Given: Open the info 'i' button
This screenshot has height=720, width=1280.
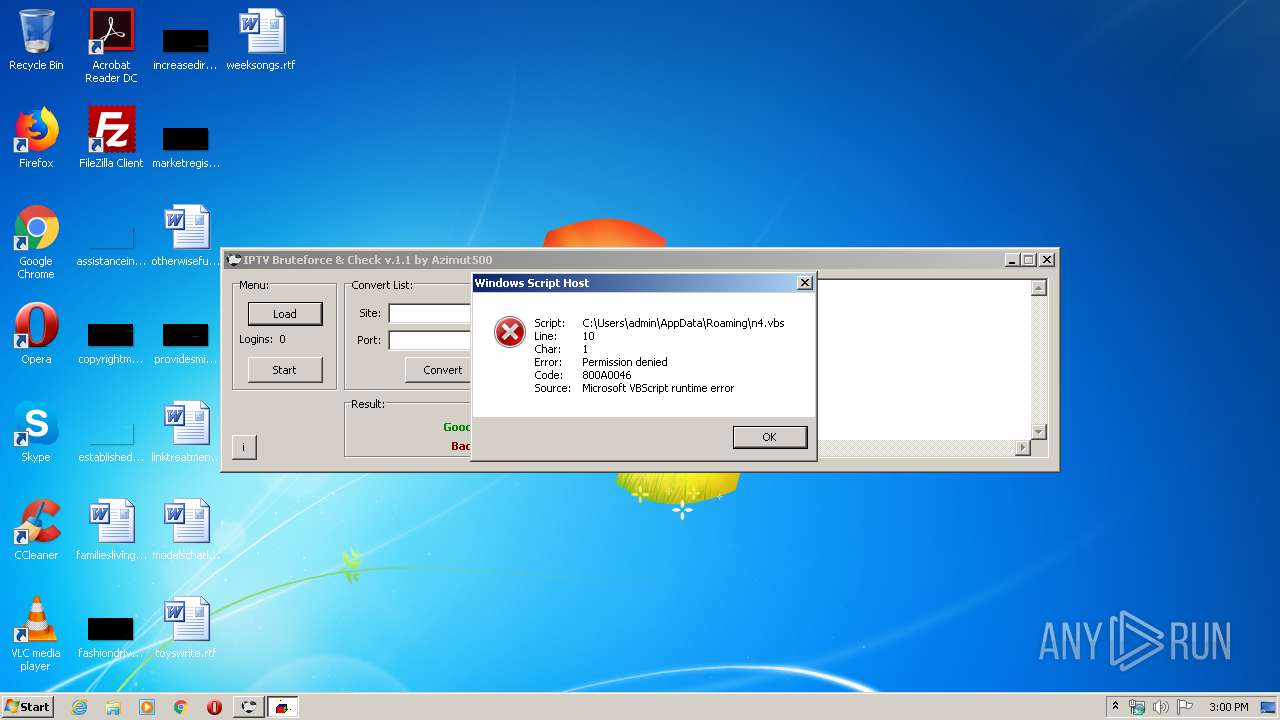Looking at the screenshot, I should [x=243, y=447].
